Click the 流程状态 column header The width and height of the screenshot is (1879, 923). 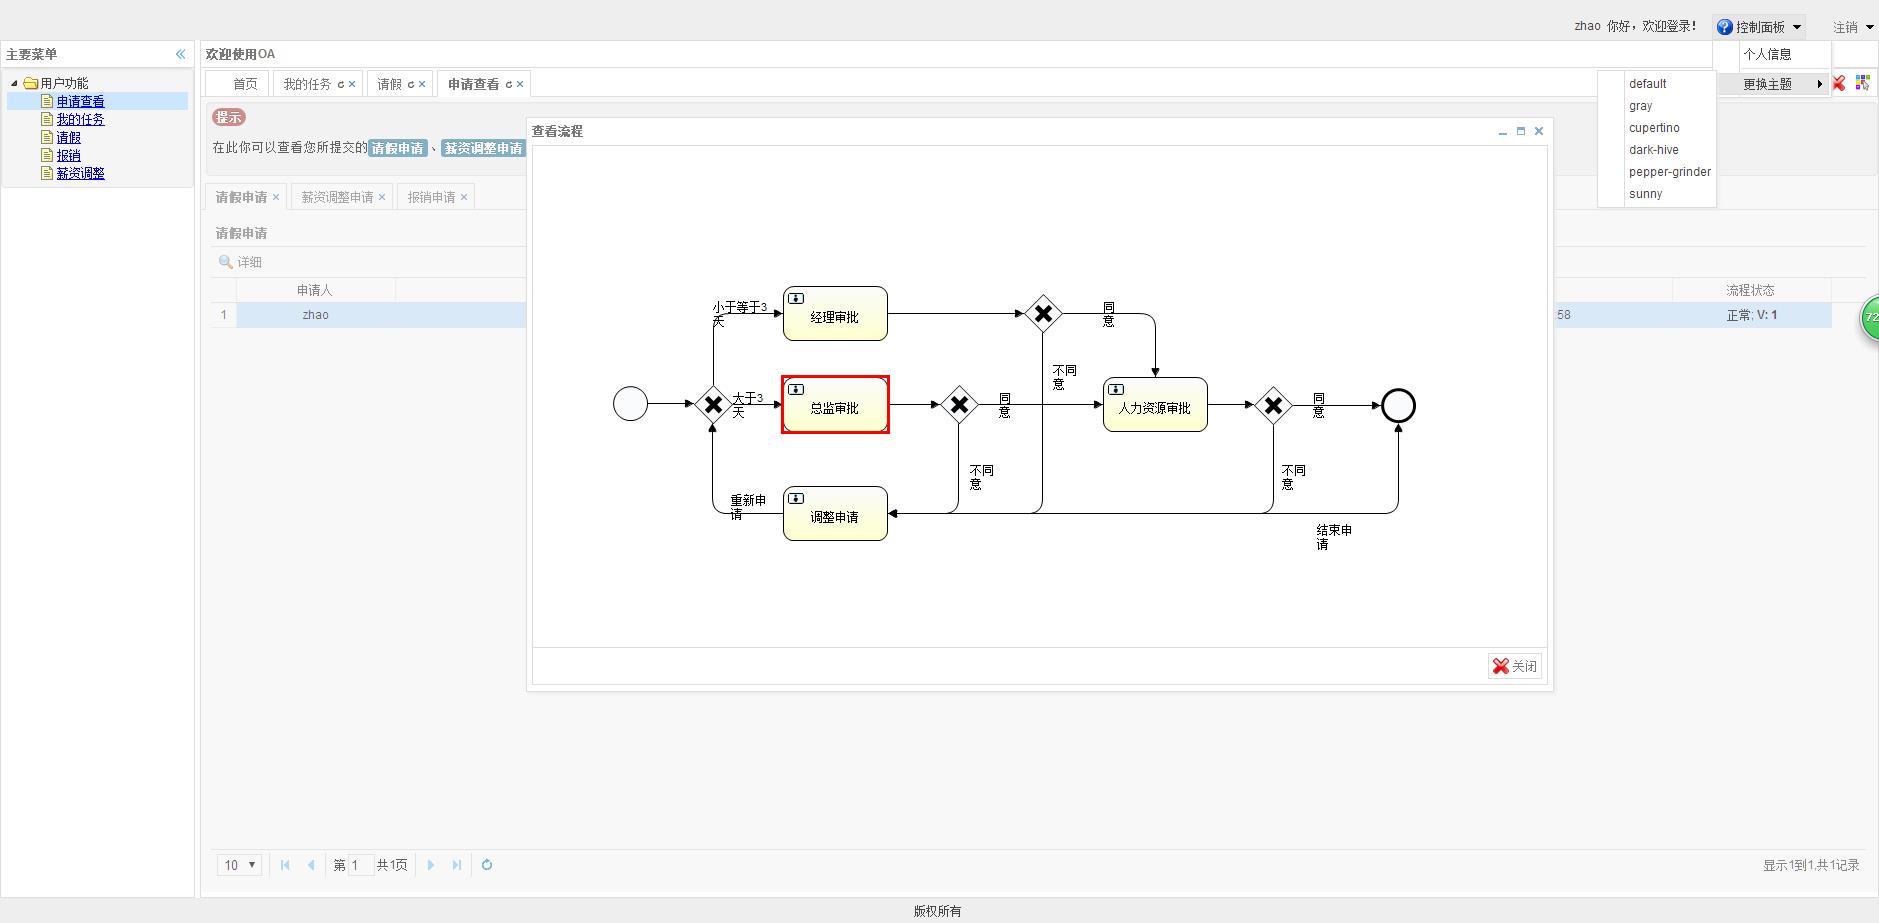click(x=1750, y=290)
